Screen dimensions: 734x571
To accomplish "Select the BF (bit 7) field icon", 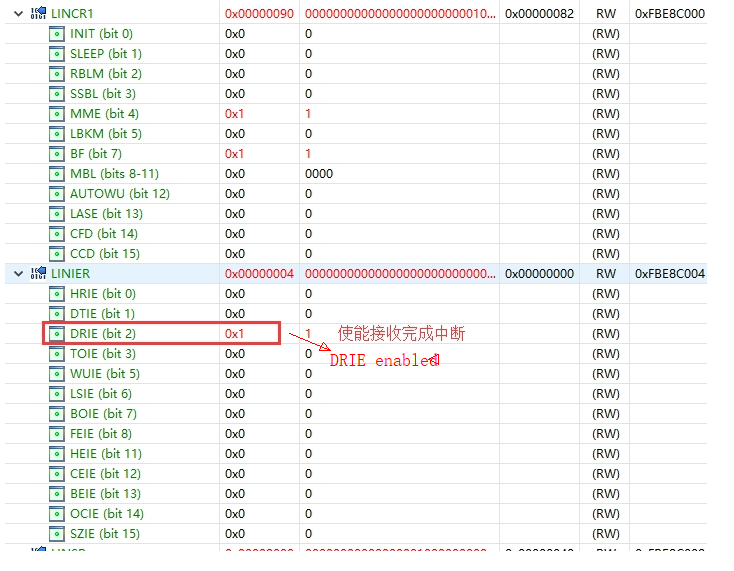I will coord(57,154).
